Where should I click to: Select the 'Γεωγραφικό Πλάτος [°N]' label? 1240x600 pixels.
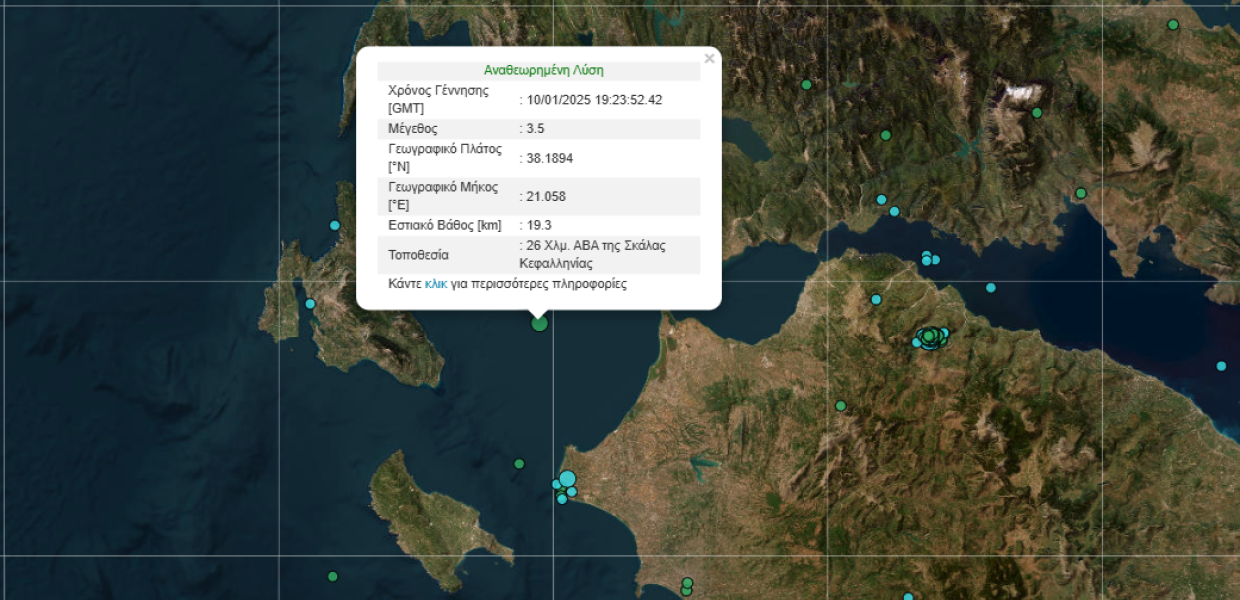[445, 158]
